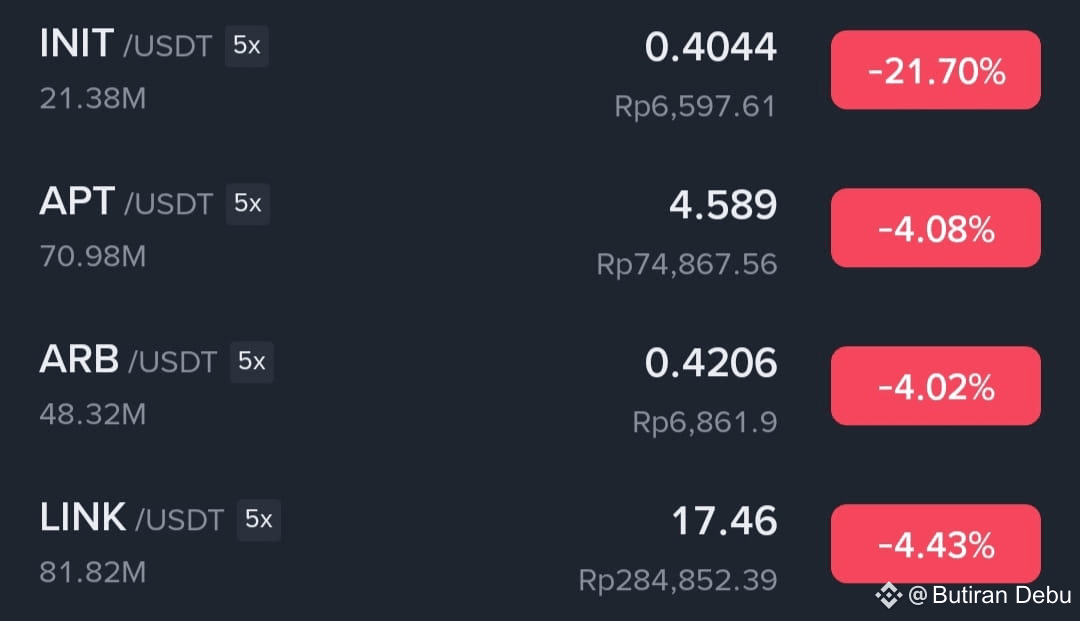
Task: Tap the 5x badge next to ARB
Action: 252,361
